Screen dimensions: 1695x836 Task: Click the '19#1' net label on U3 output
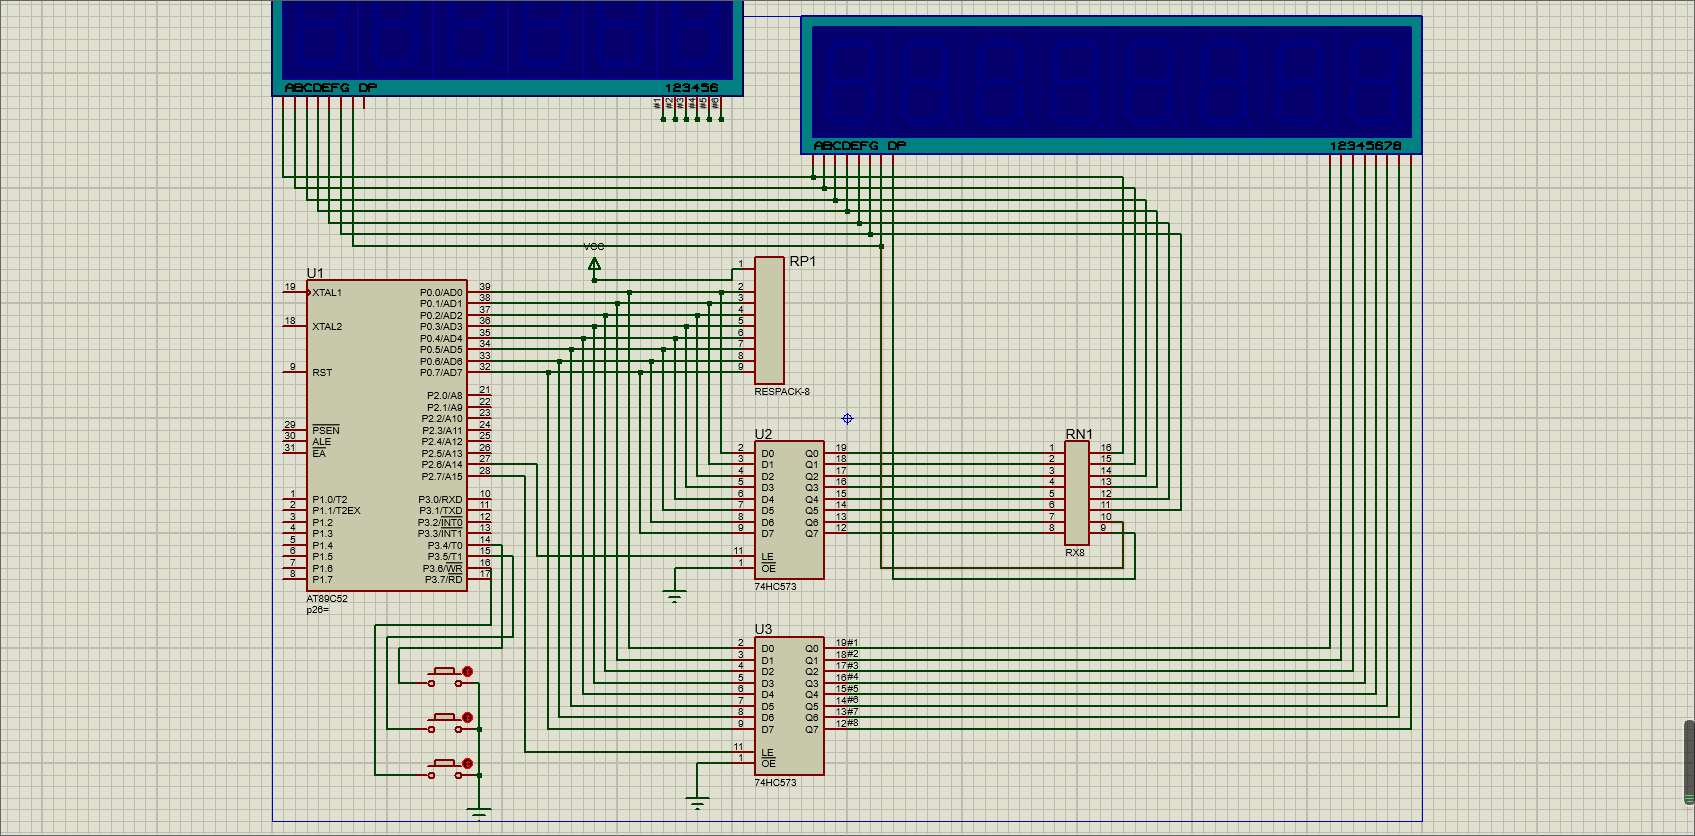(847, 643)
